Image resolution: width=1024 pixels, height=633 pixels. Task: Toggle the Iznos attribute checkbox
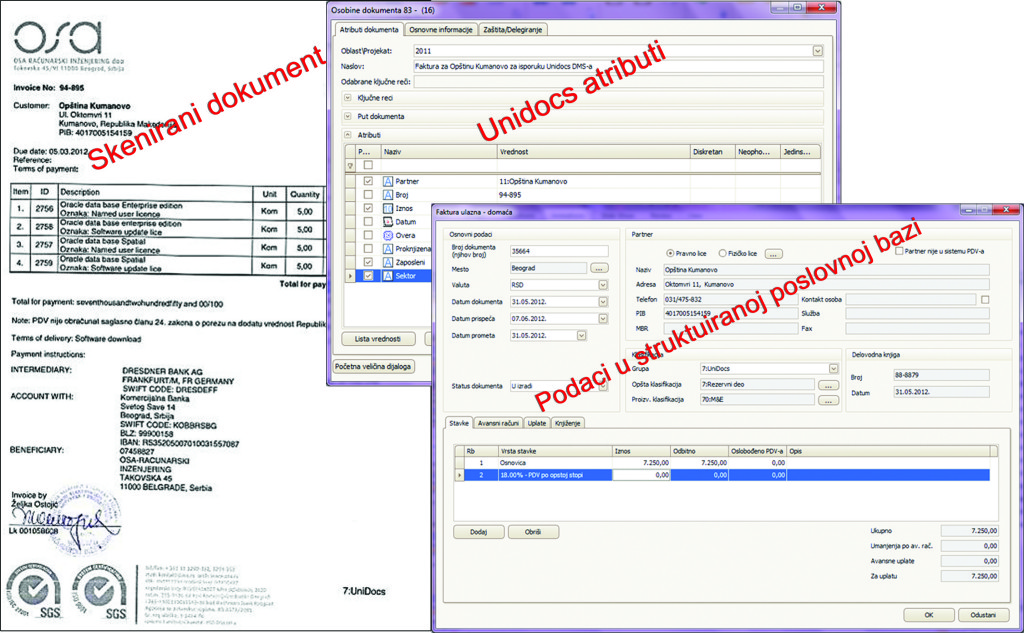(368, 208)
